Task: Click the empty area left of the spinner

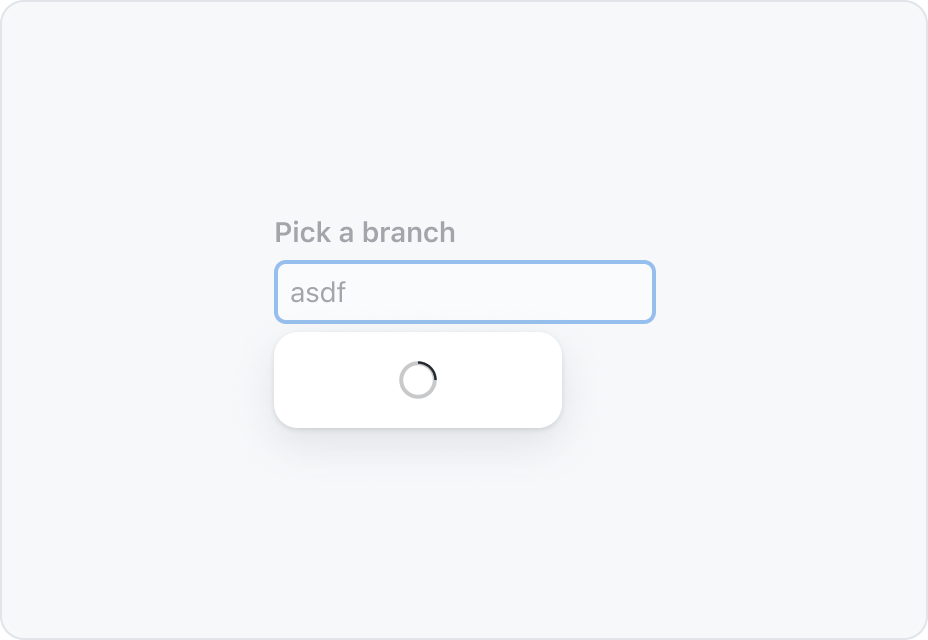Action: [337, 380]
